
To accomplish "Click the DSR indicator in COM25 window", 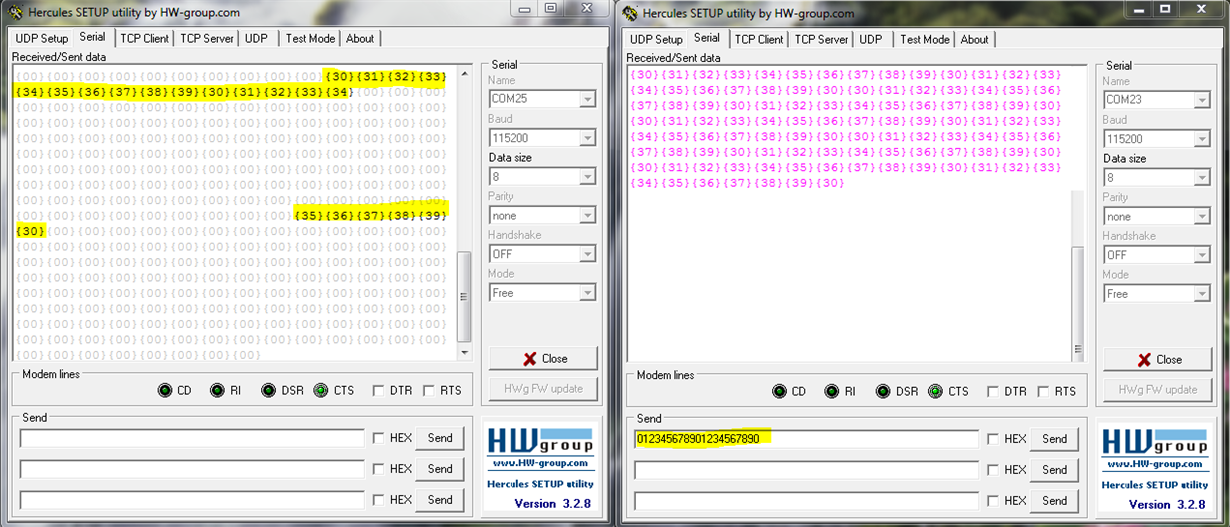I will coord(268,390).
